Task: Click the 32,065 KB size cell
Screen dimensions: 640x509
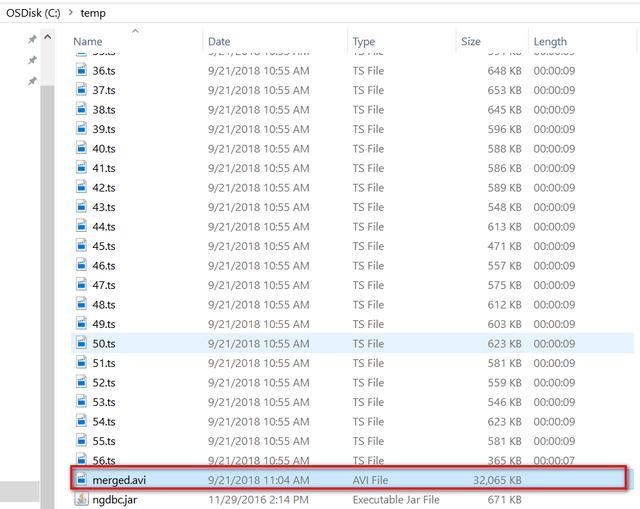Action: click(x=497, y=480)
